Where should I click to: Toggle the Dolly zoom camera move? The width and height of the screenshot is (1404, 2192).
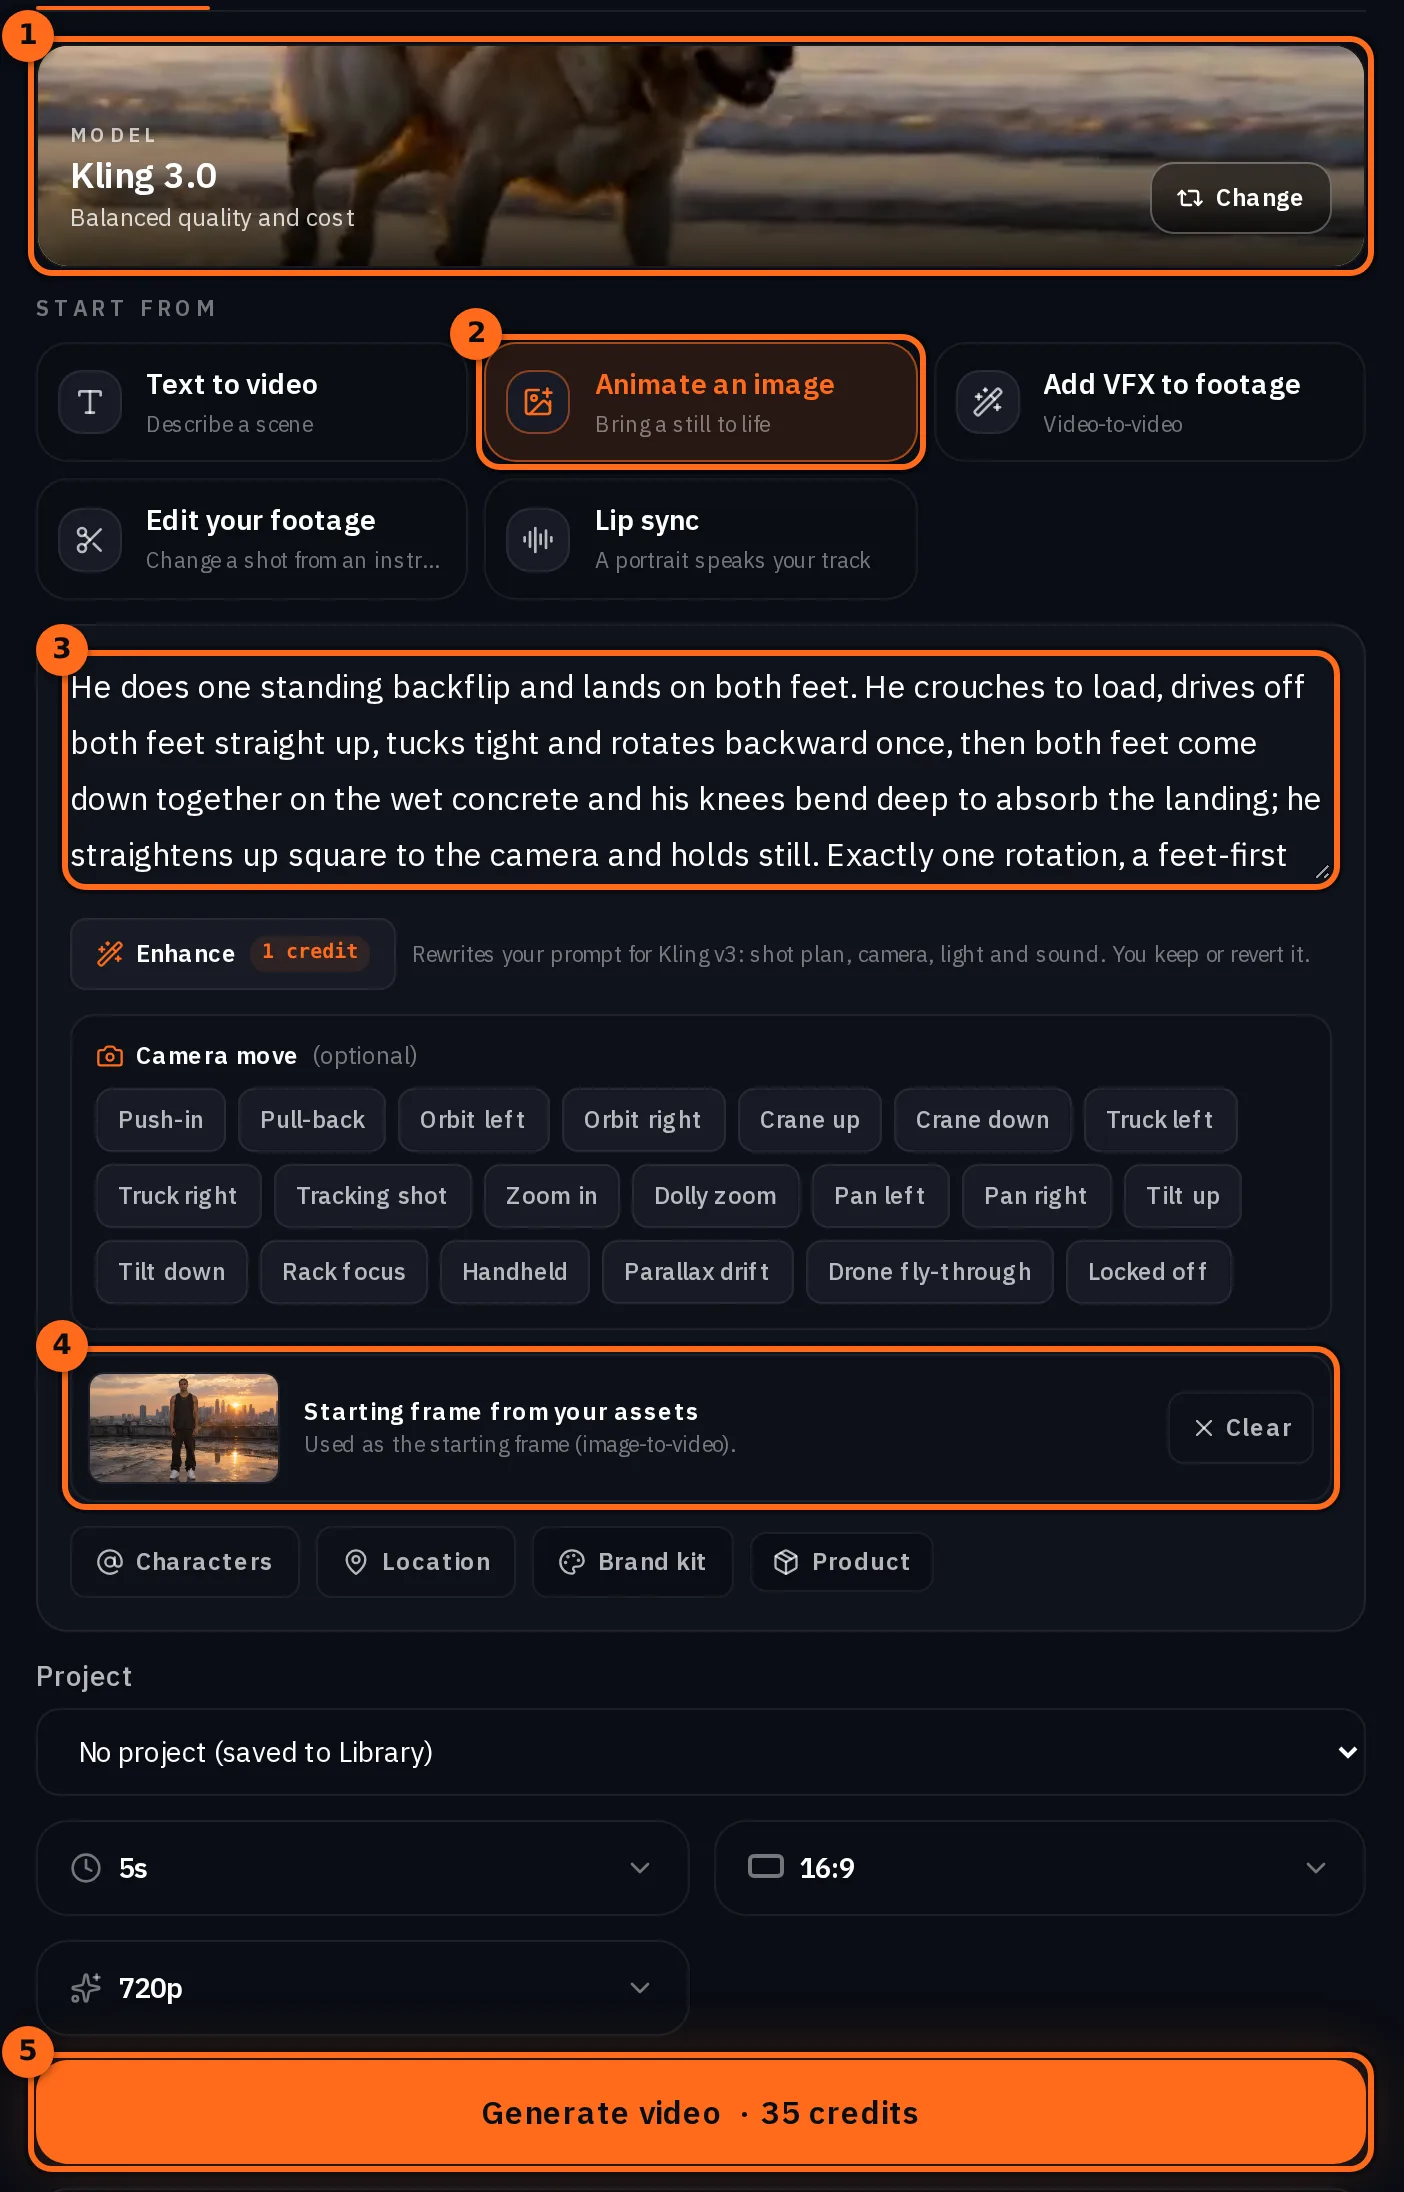pyautogui.click(x=715, y=1196)
